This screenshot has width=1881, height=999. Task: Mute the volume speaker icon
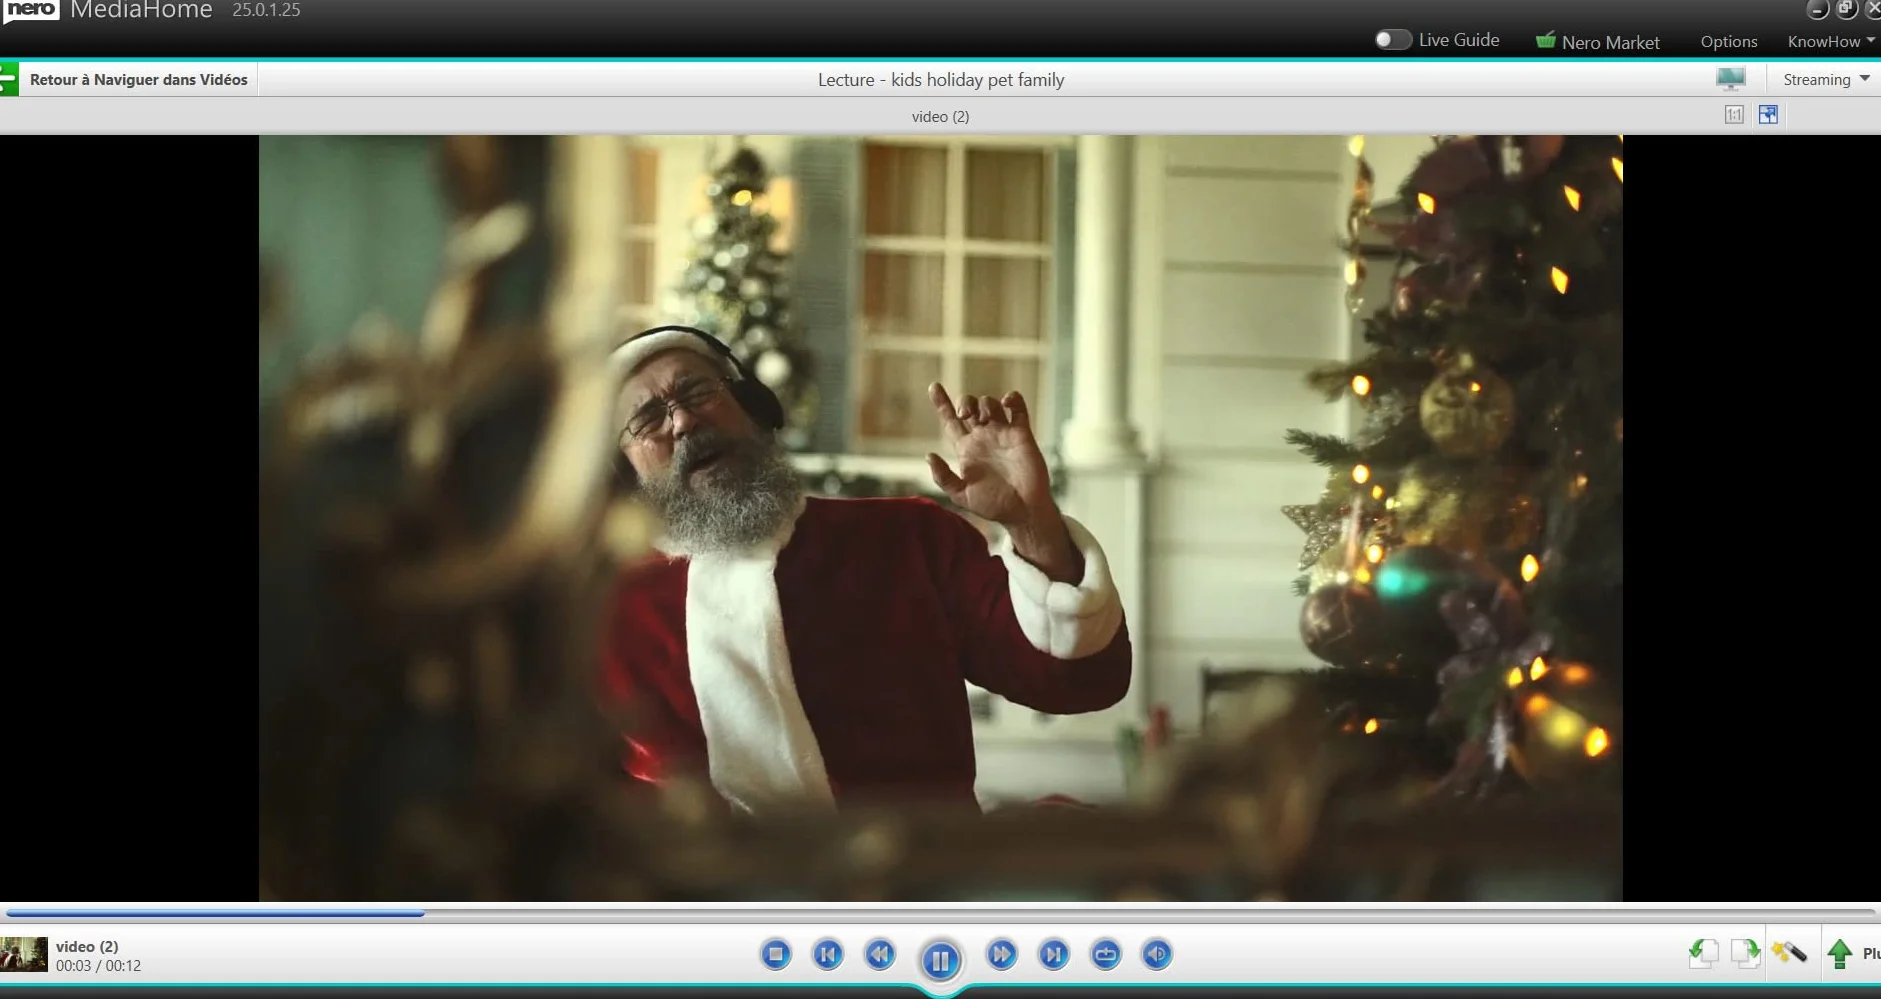(x=1157, y=954)
